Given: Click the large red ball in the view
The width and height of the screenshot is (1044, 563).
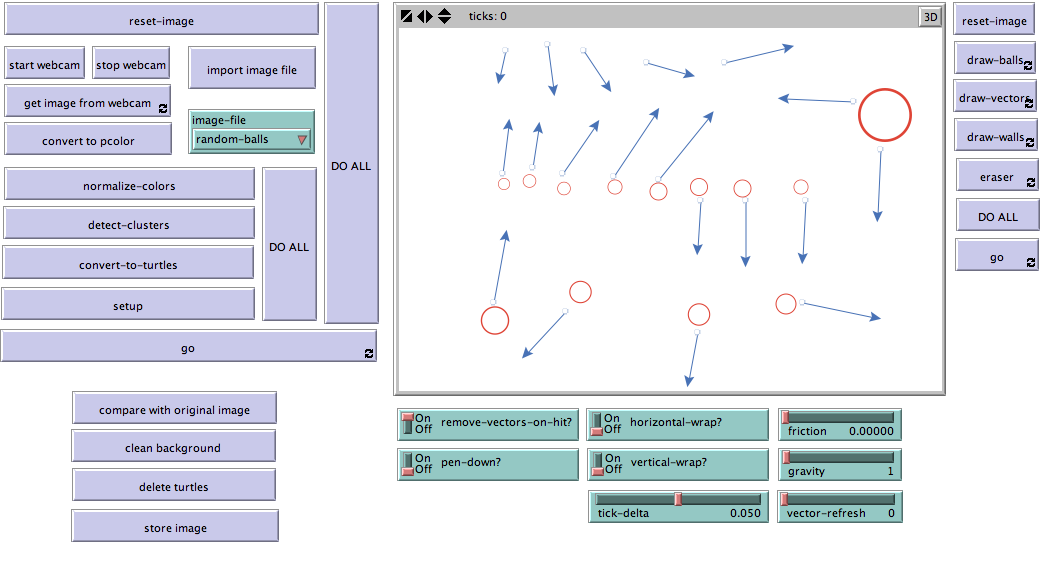Looking at the screenshot, I should tap(885, 114).
